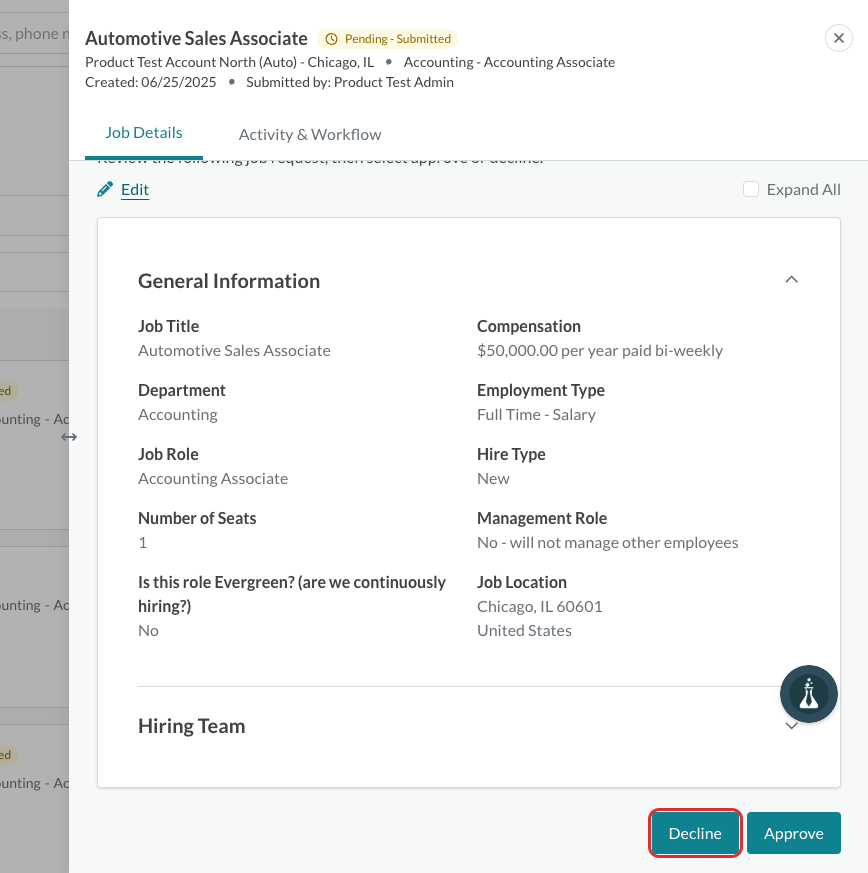Click the Created: 06/25/2025 text
Screen dimensions: 868x873
tap(150, 82)
